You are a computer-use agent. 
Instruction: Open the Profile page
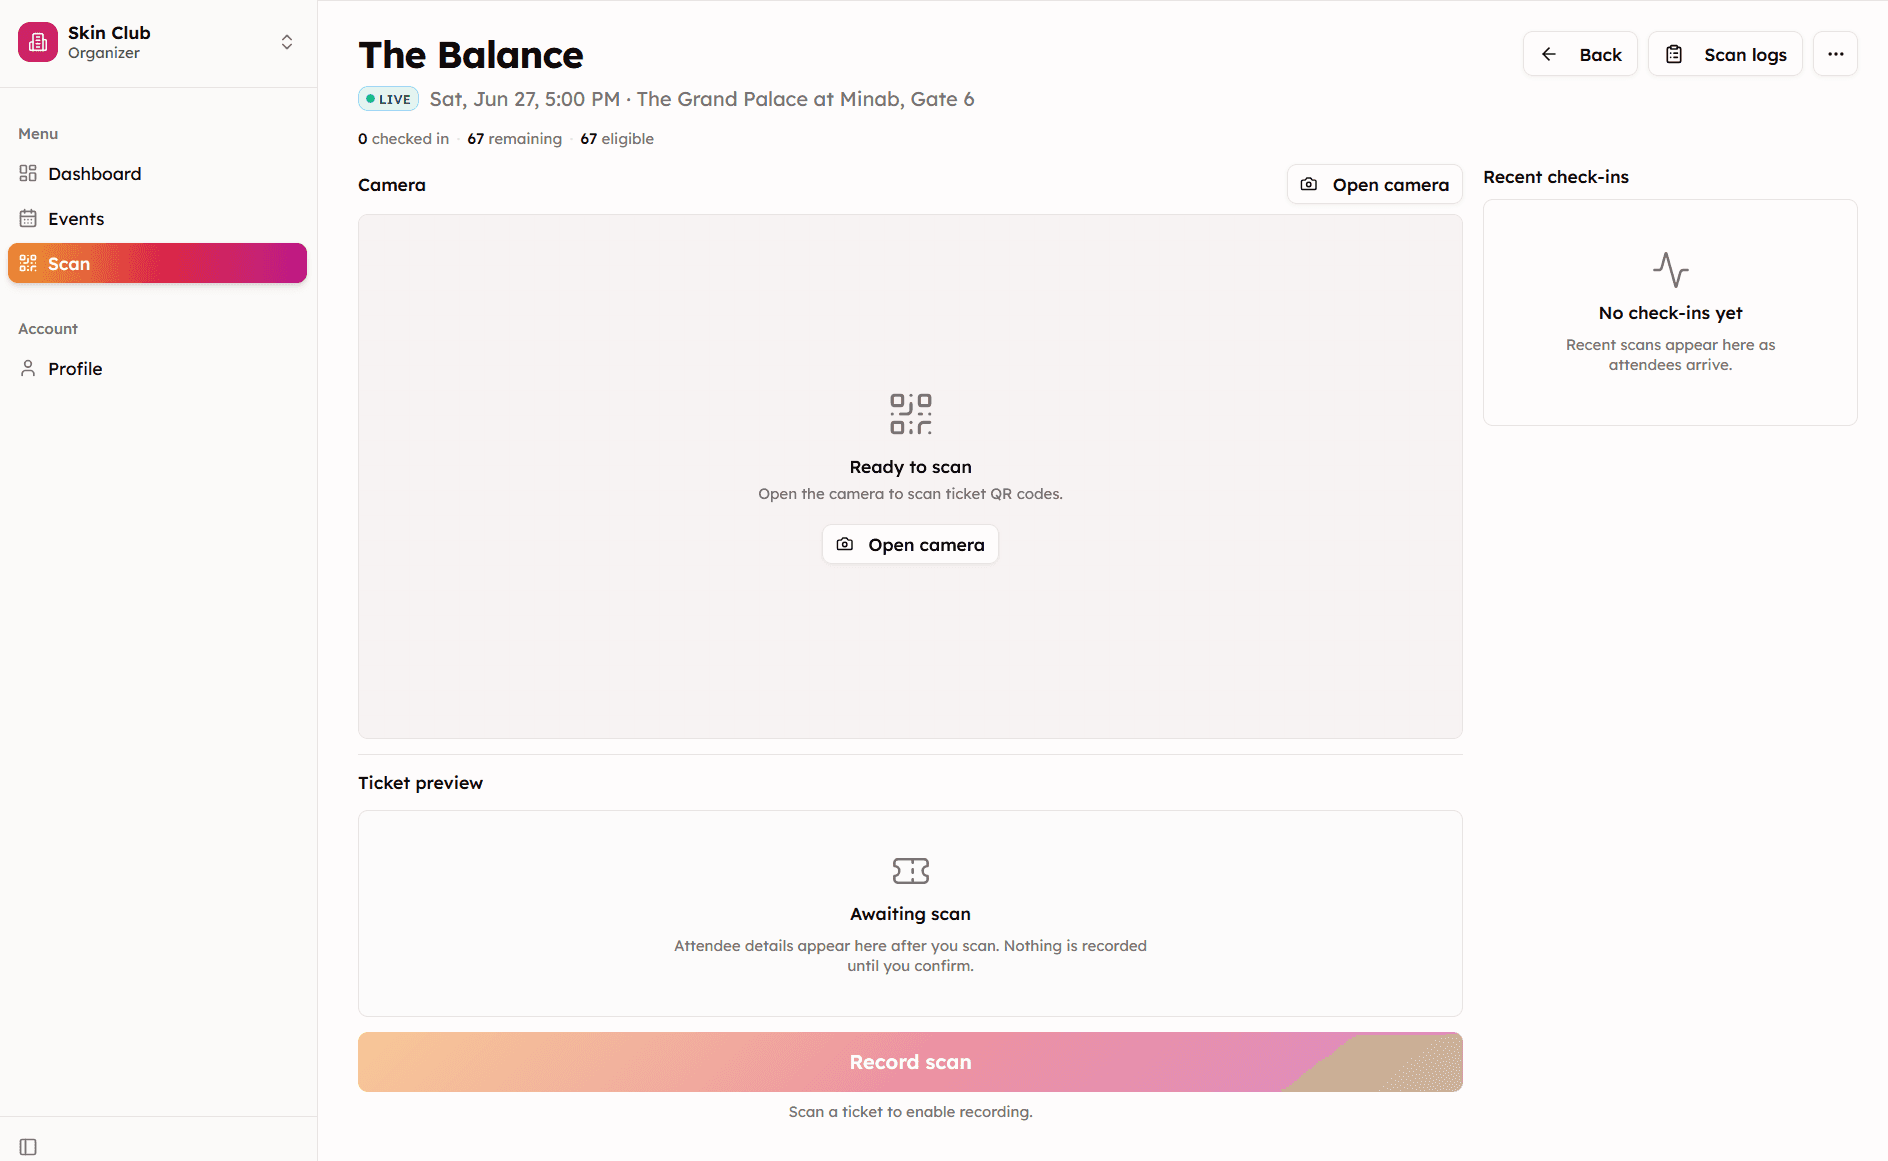point(158,369)
